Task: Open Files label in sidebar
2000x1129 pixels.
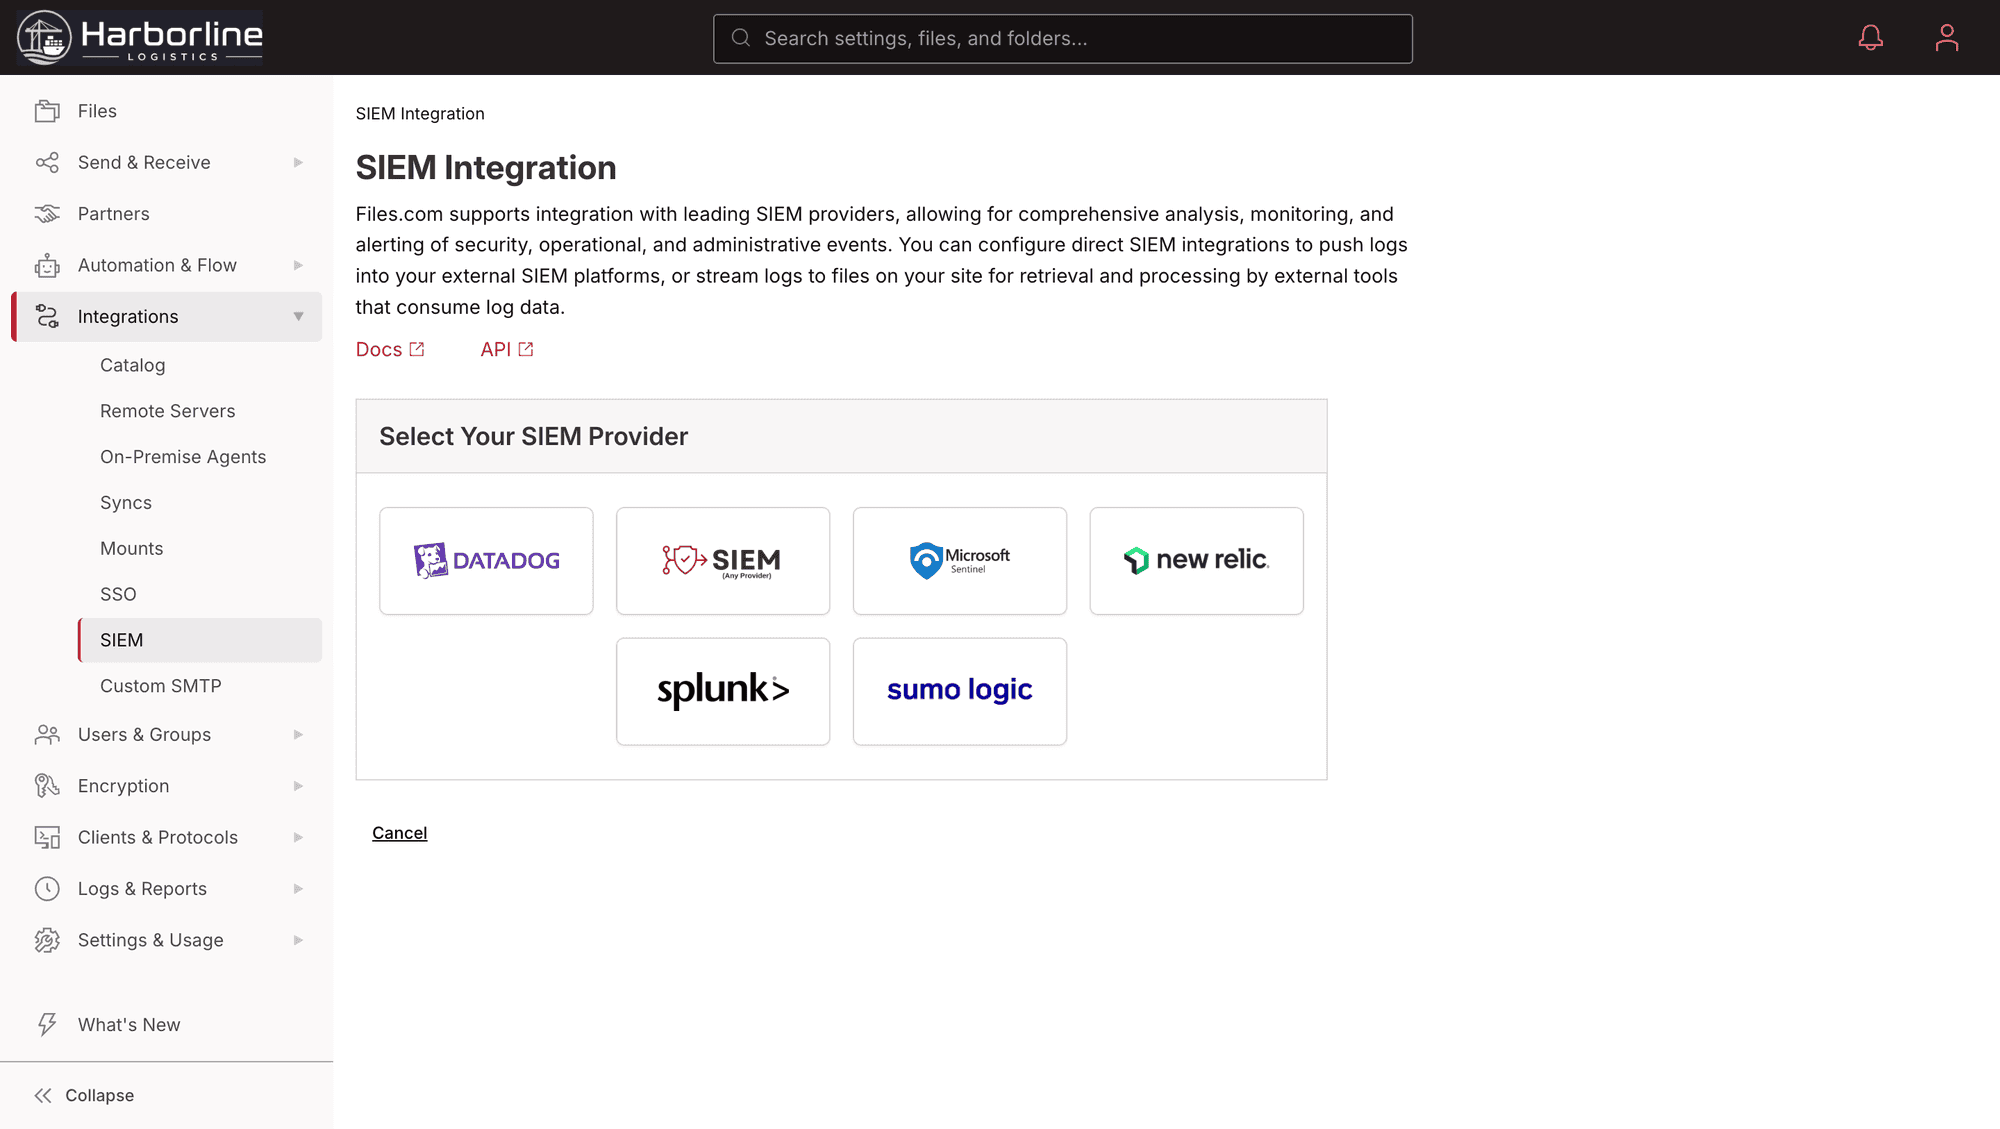Action: click(97, 111)
